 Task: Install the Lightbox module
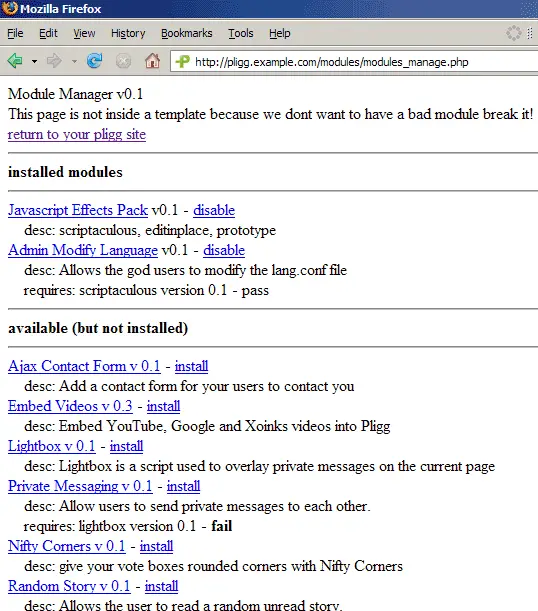(126, 446)
